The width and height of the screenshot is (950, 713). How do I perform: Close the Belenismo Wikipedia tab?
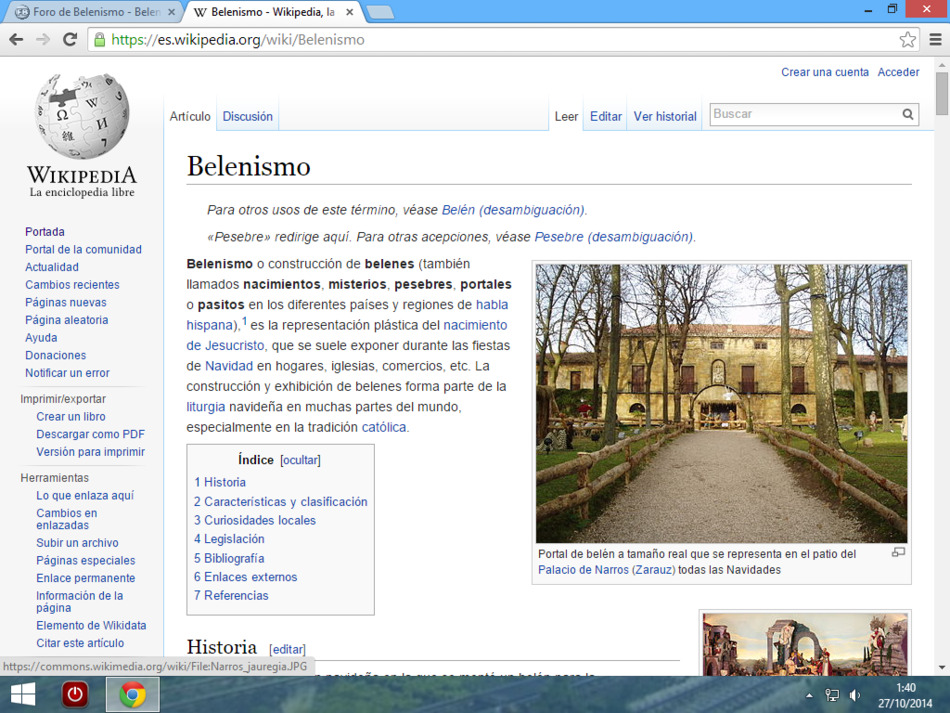(x=350, y=12)
